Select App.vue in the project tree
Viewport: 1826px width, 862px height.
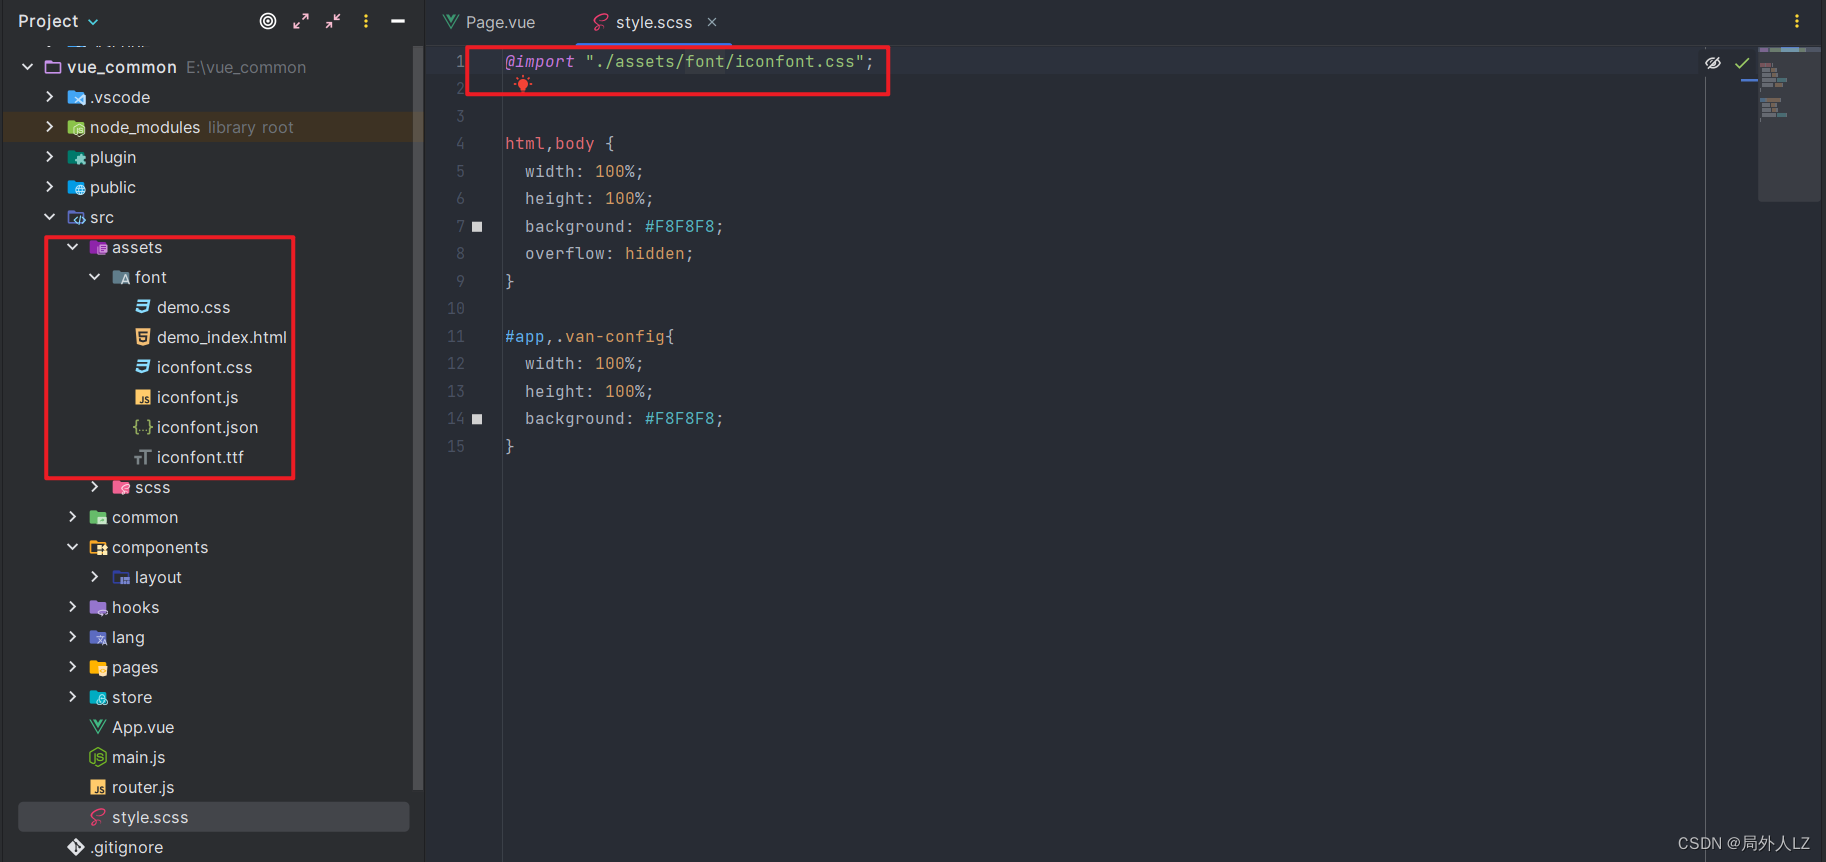click(143, 727)
